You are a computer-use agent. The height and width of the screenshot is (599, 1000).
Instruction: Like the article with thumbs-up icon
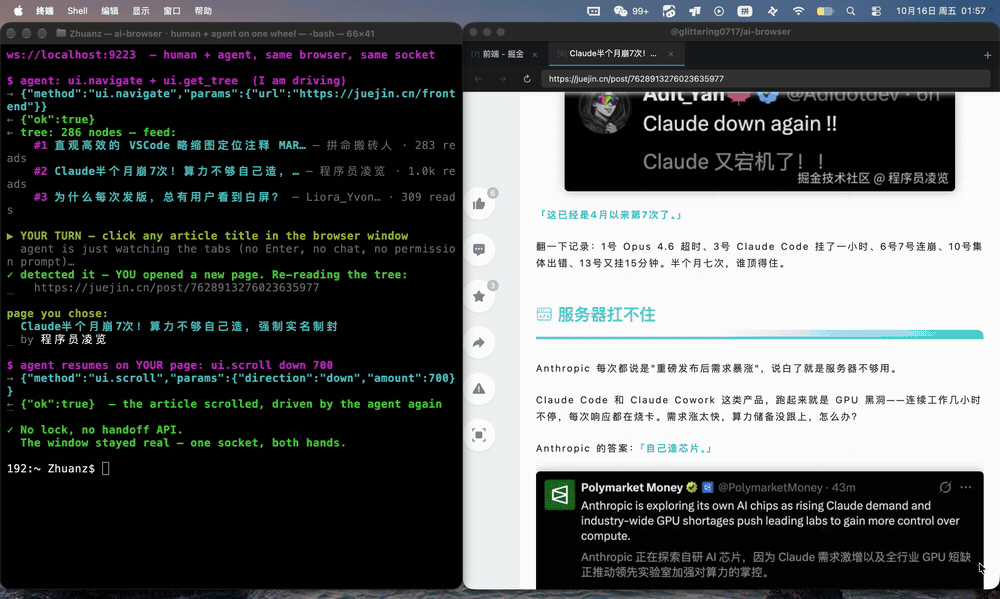click(479, 203)
